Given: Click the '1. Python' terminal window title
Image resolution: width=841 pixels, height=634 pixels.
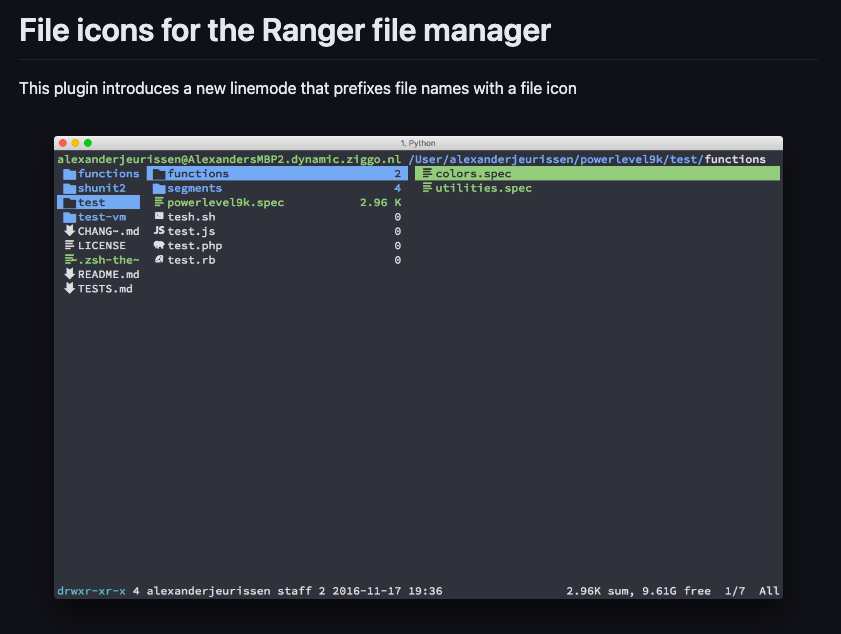Looking at the screenshot, I should click(418, 143).
